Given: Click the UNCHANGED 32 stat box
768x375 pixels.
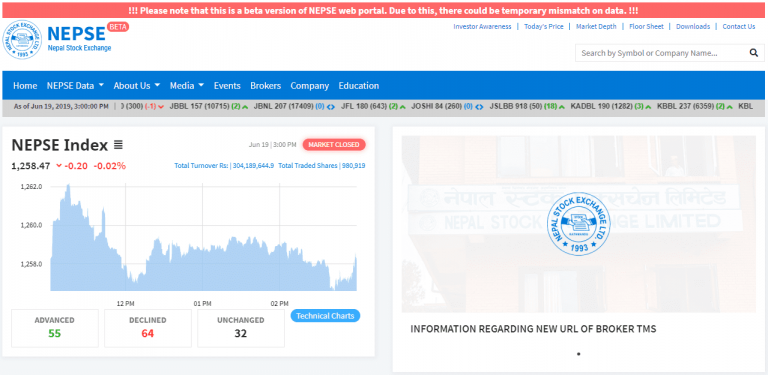Looking at the screenshot, I should tap(240, 328).
